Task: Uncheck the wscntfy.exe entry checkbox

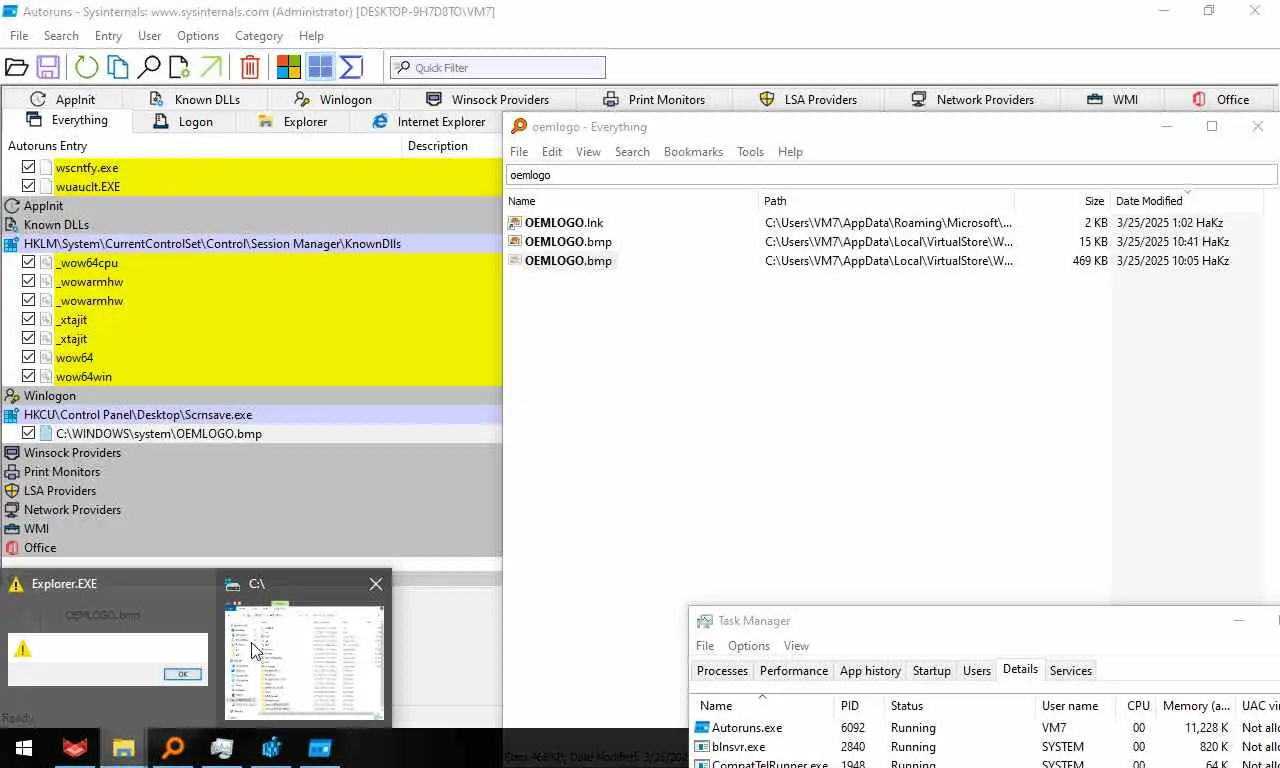Action: coord(29,167)
